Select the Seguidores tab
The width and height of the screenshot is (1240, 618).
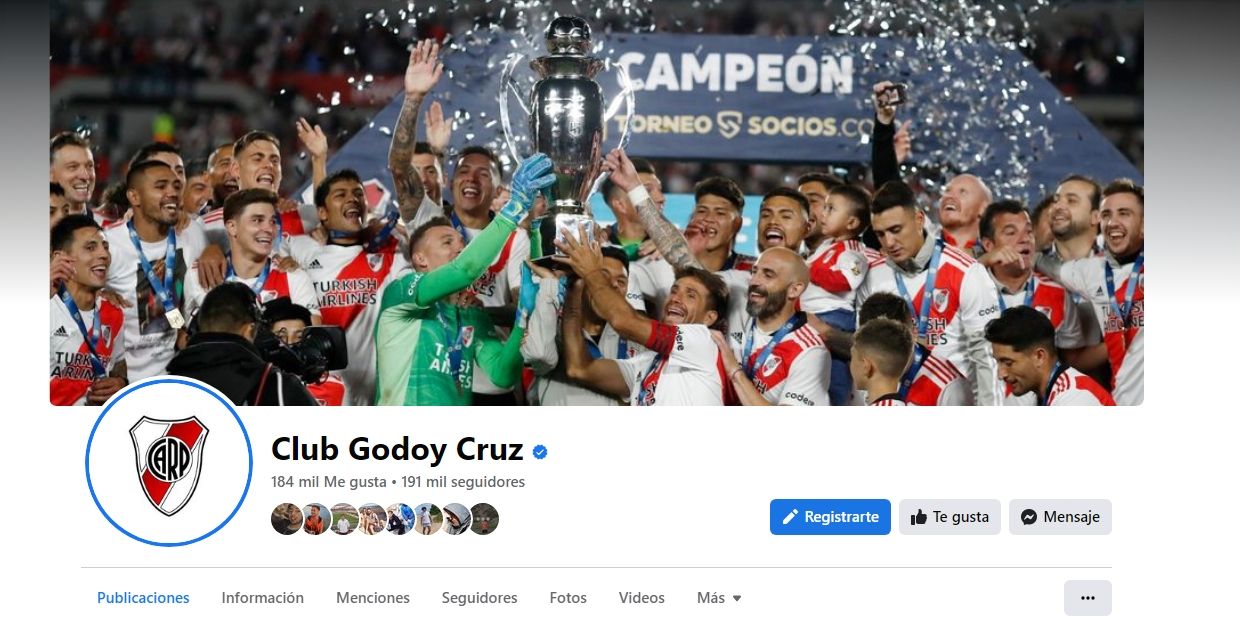click(x=480, y=598)
